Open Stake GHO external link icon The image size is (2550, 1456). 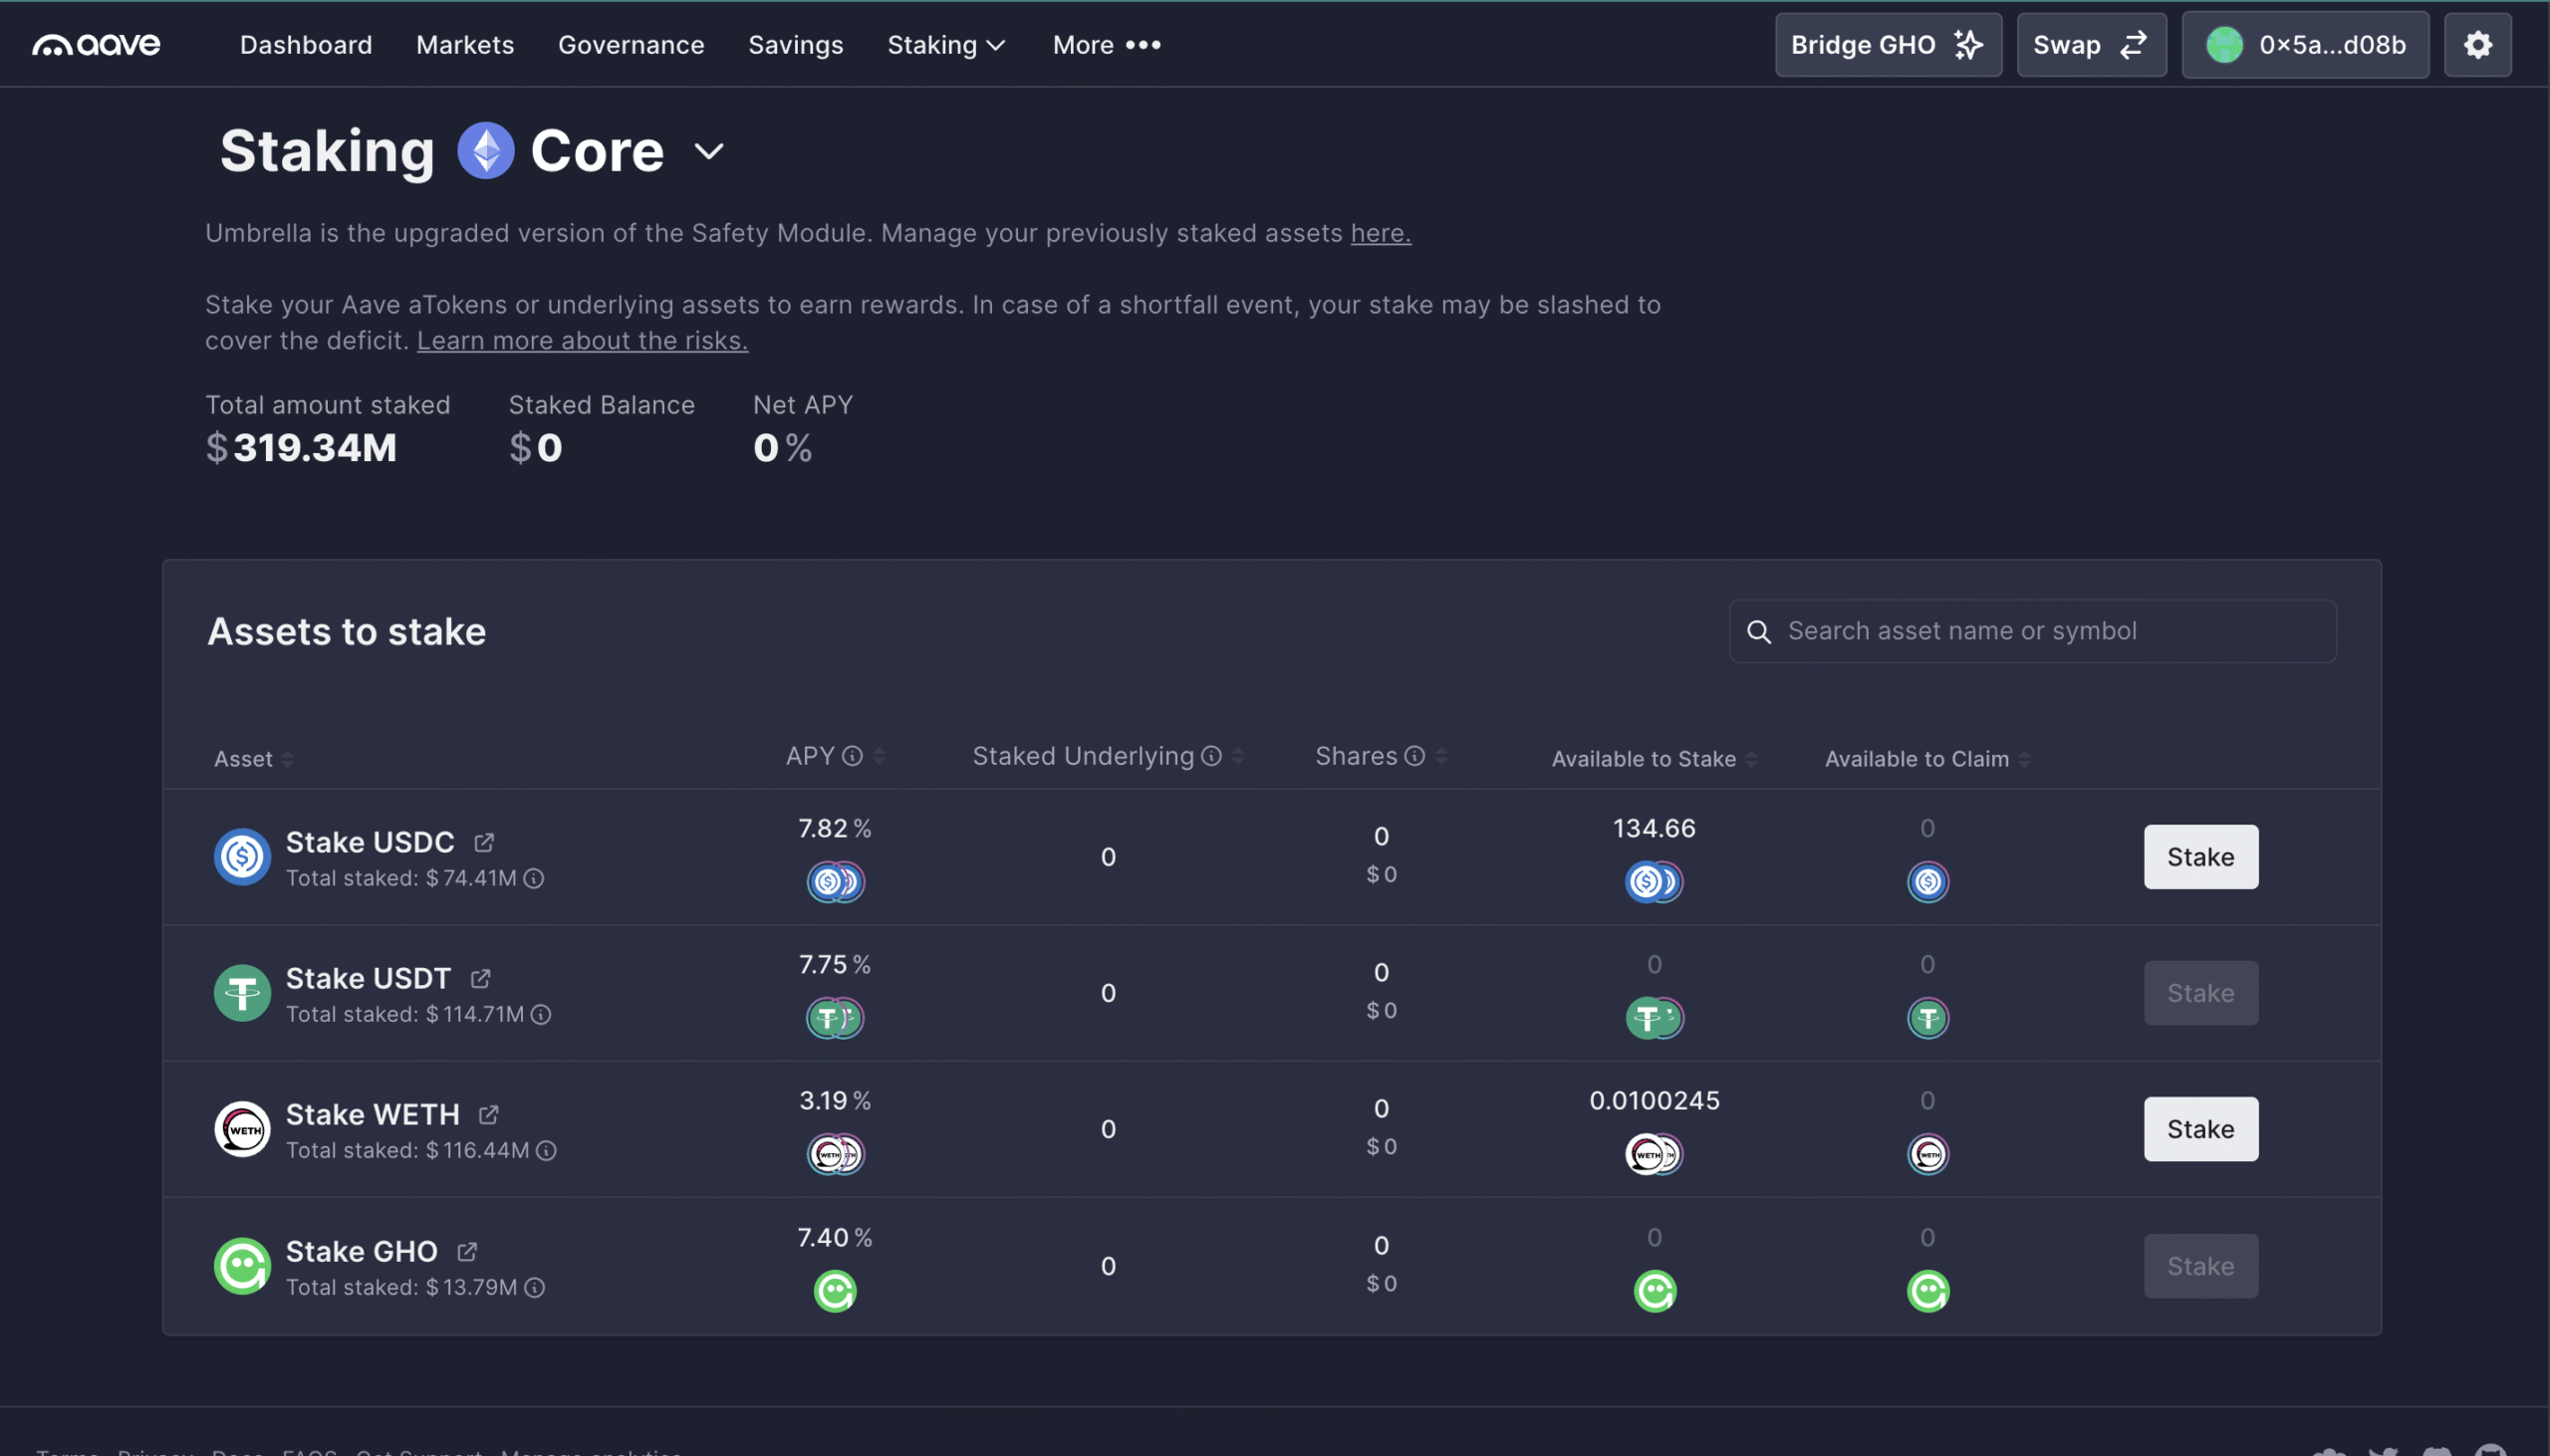pos(467,1251)
